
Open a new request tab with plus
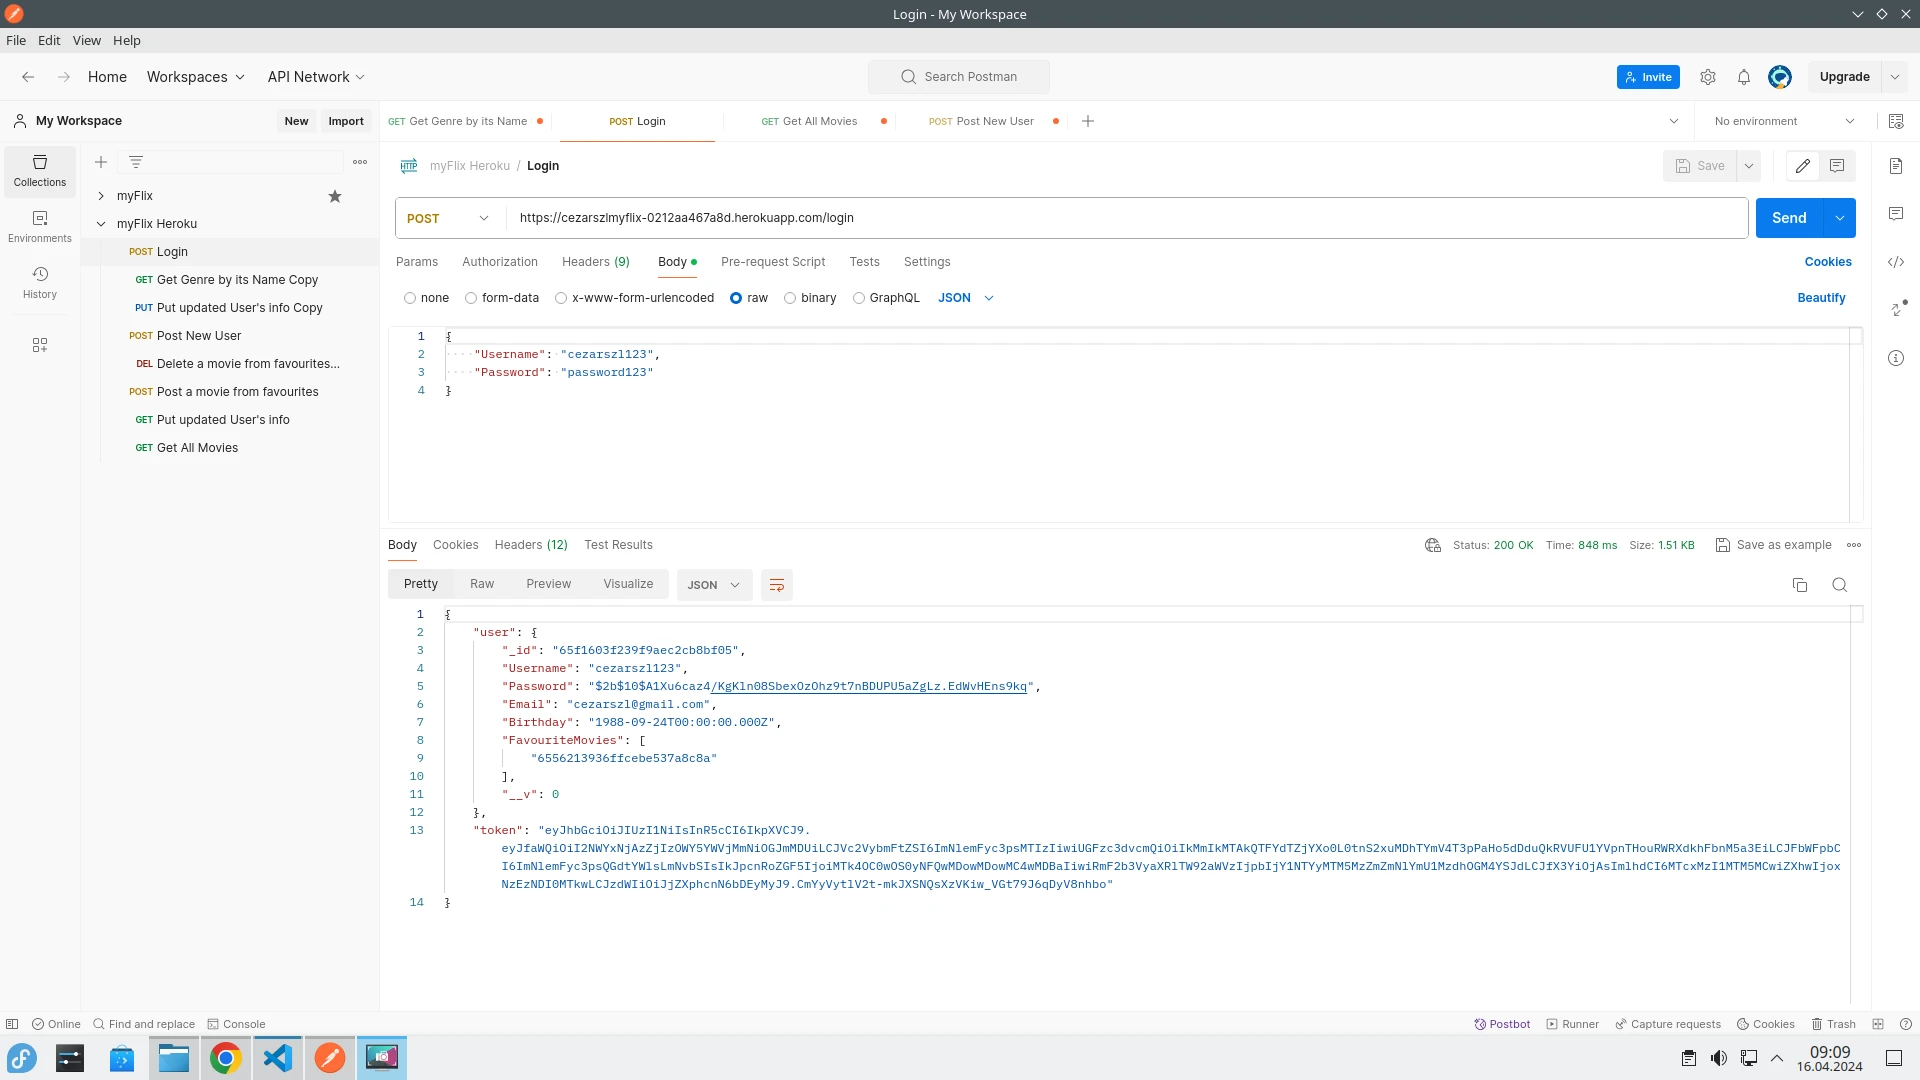tap(1088, 121)
